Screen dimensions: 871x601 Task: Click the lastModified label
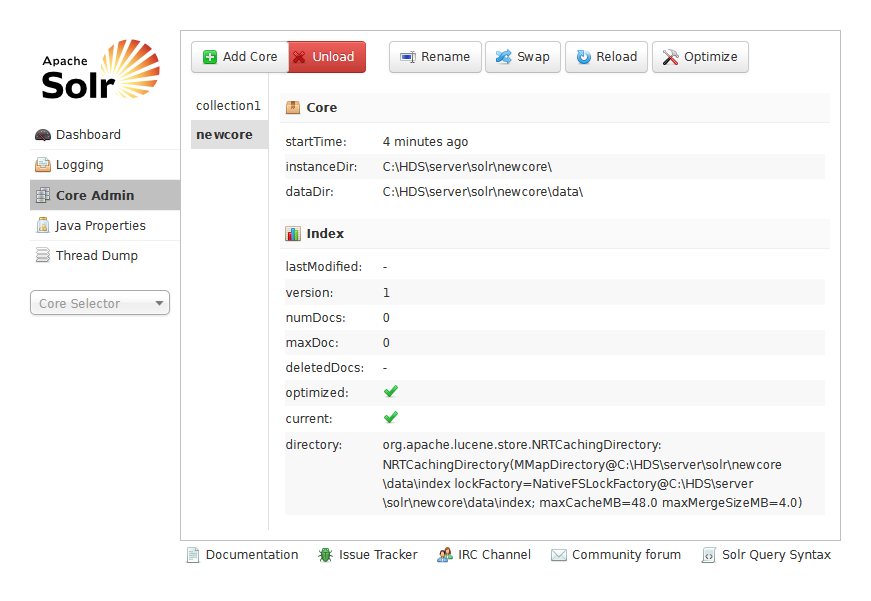click(x=324, y=267)
